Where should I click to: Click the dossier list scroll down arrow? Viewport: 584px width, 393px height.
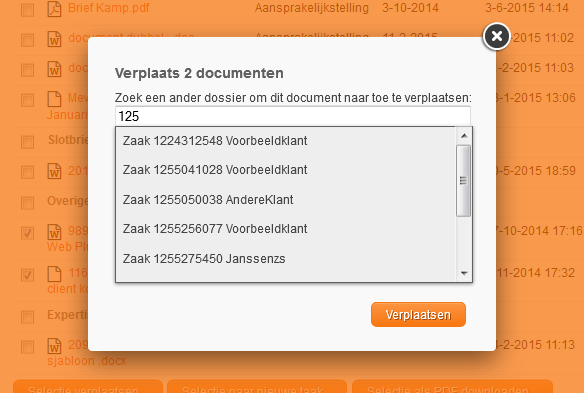pyautogui.click(x=464, y=273)
